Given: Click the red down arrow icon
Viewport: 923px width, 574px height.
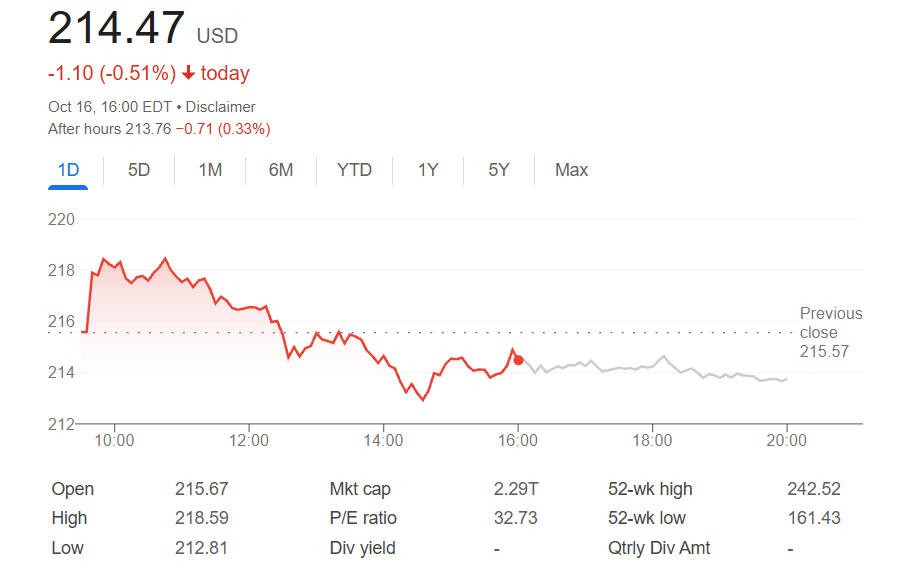Looking at the screenshot, I should click(x=188, y=73).
